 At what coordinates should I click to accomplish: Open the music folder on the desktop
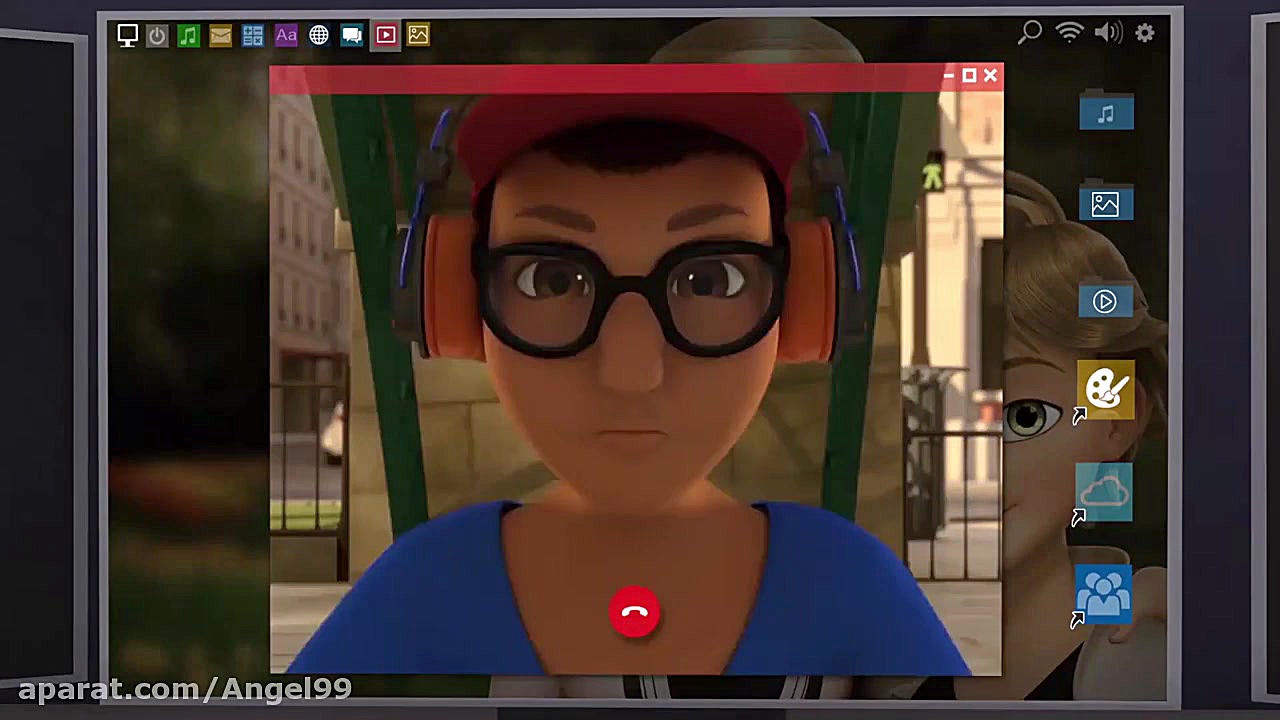coord(1106,112)
